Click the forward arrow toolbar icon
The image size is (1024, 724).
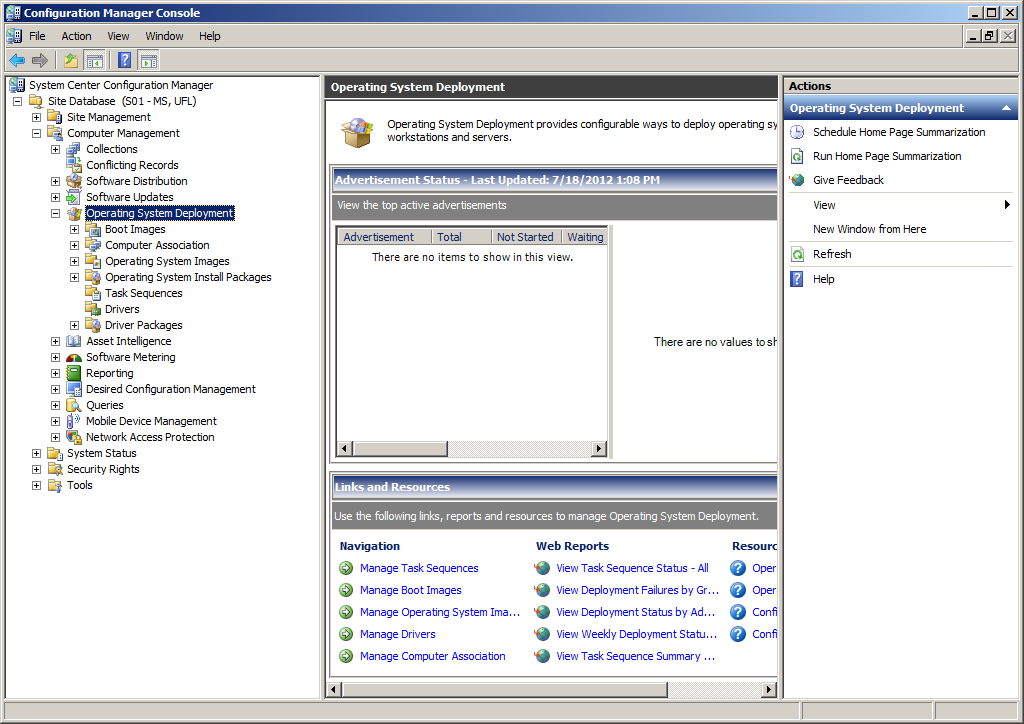pos(40,61)
